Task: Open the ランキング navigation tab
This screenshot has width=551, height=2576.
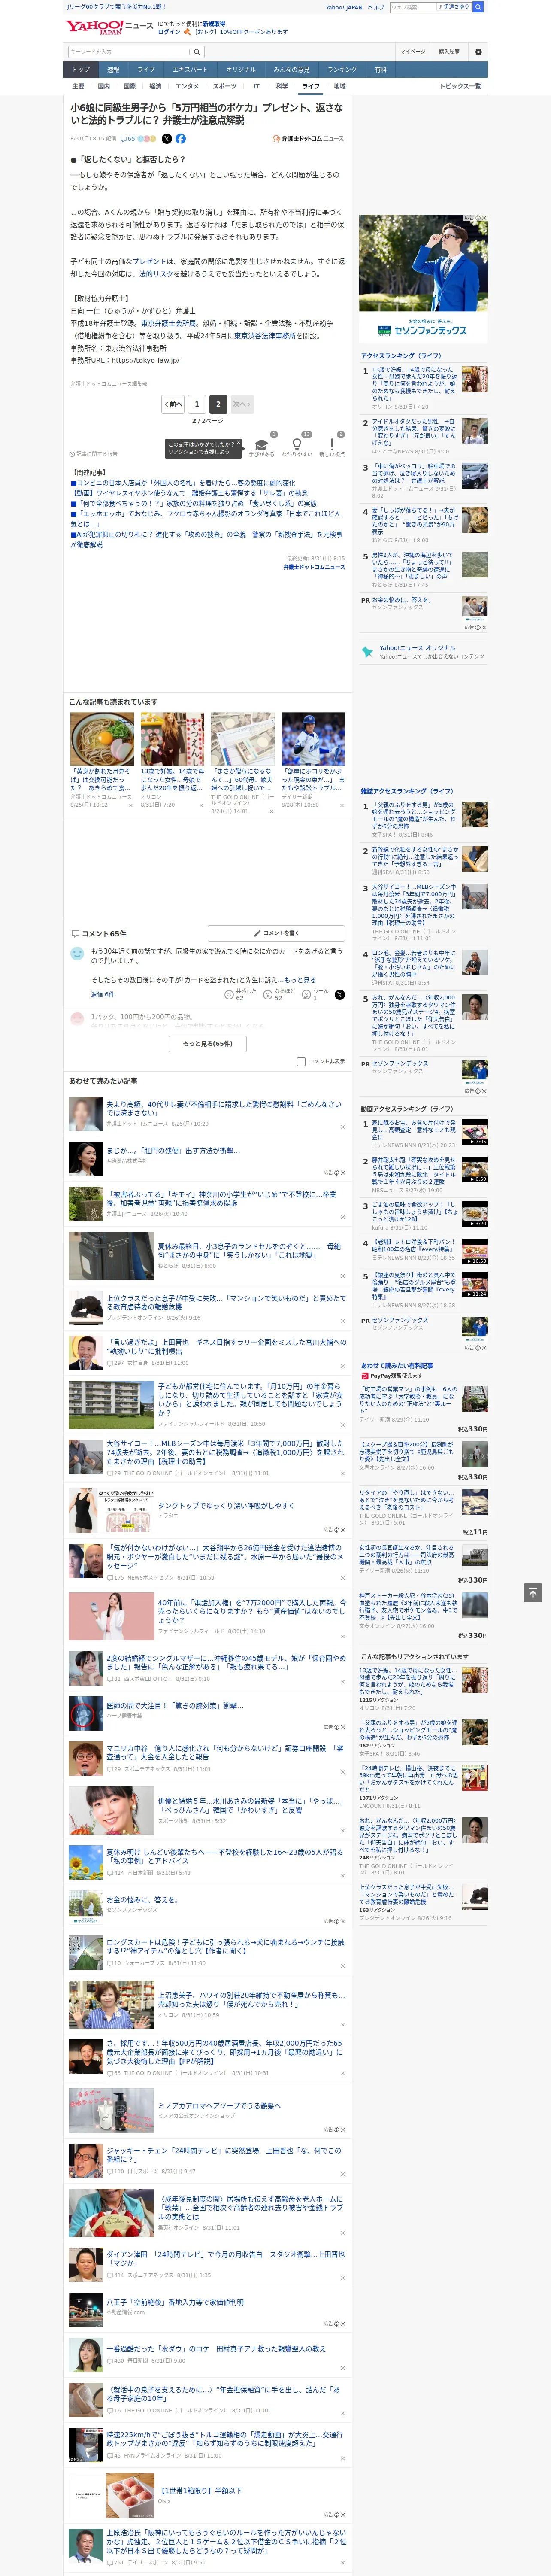Action: point(342,70)
